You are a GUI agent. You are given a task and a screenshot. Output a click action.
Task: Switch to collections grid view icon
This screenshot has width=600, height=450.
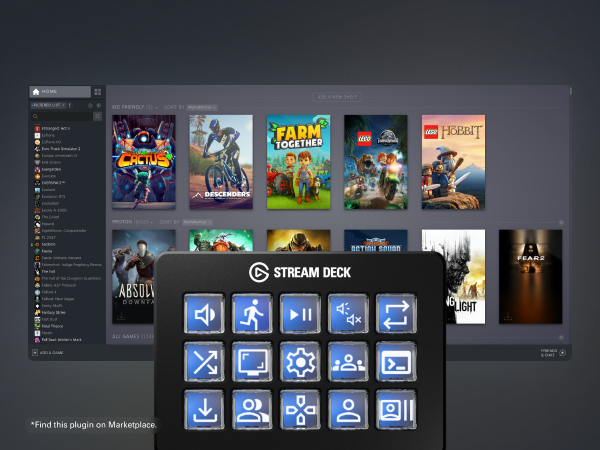pyautogui.click(x=98, y=91)
